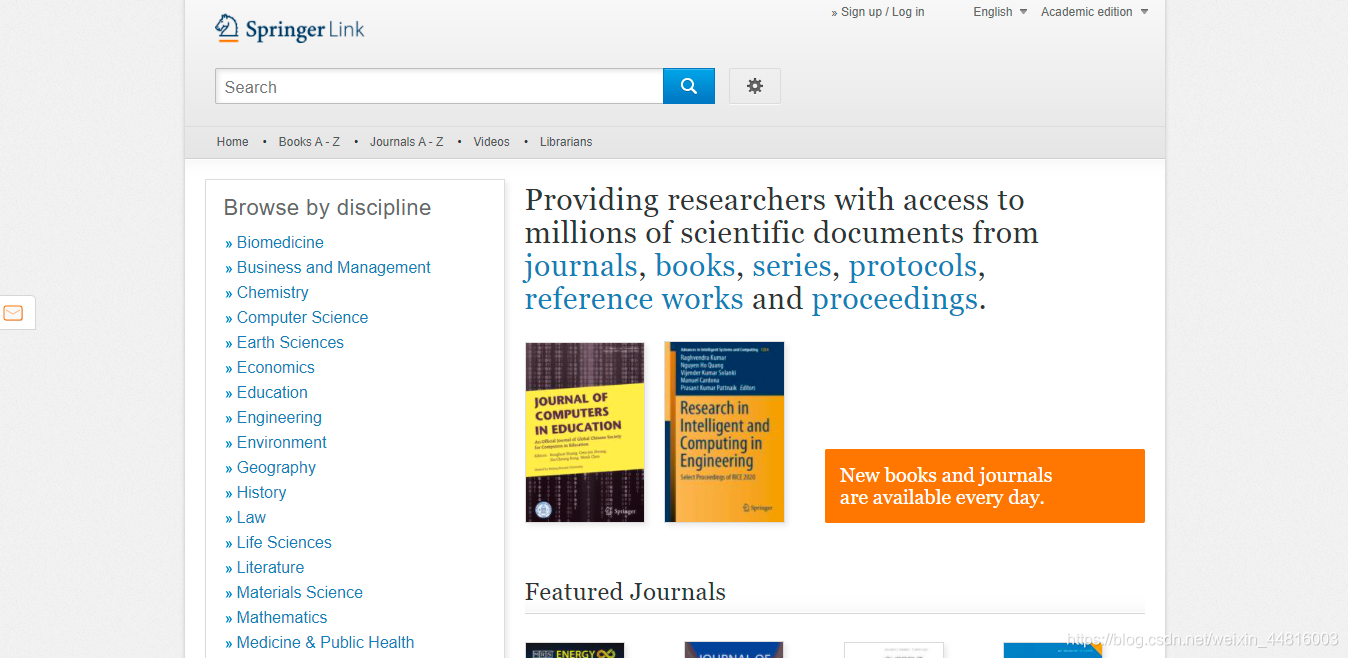Viewport: 1348px width, 658px height.
Task: Follow the 'proceedings' link in headline
Action: [895, 299]
